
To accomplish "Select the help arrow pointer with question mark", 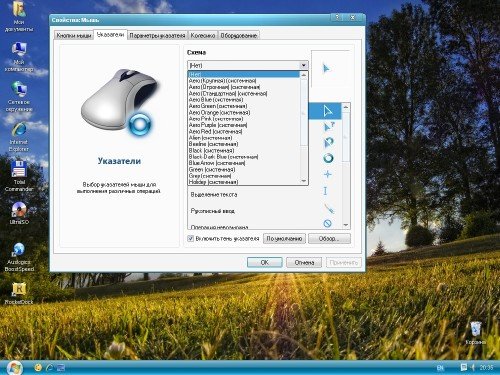I will point(329,127).
